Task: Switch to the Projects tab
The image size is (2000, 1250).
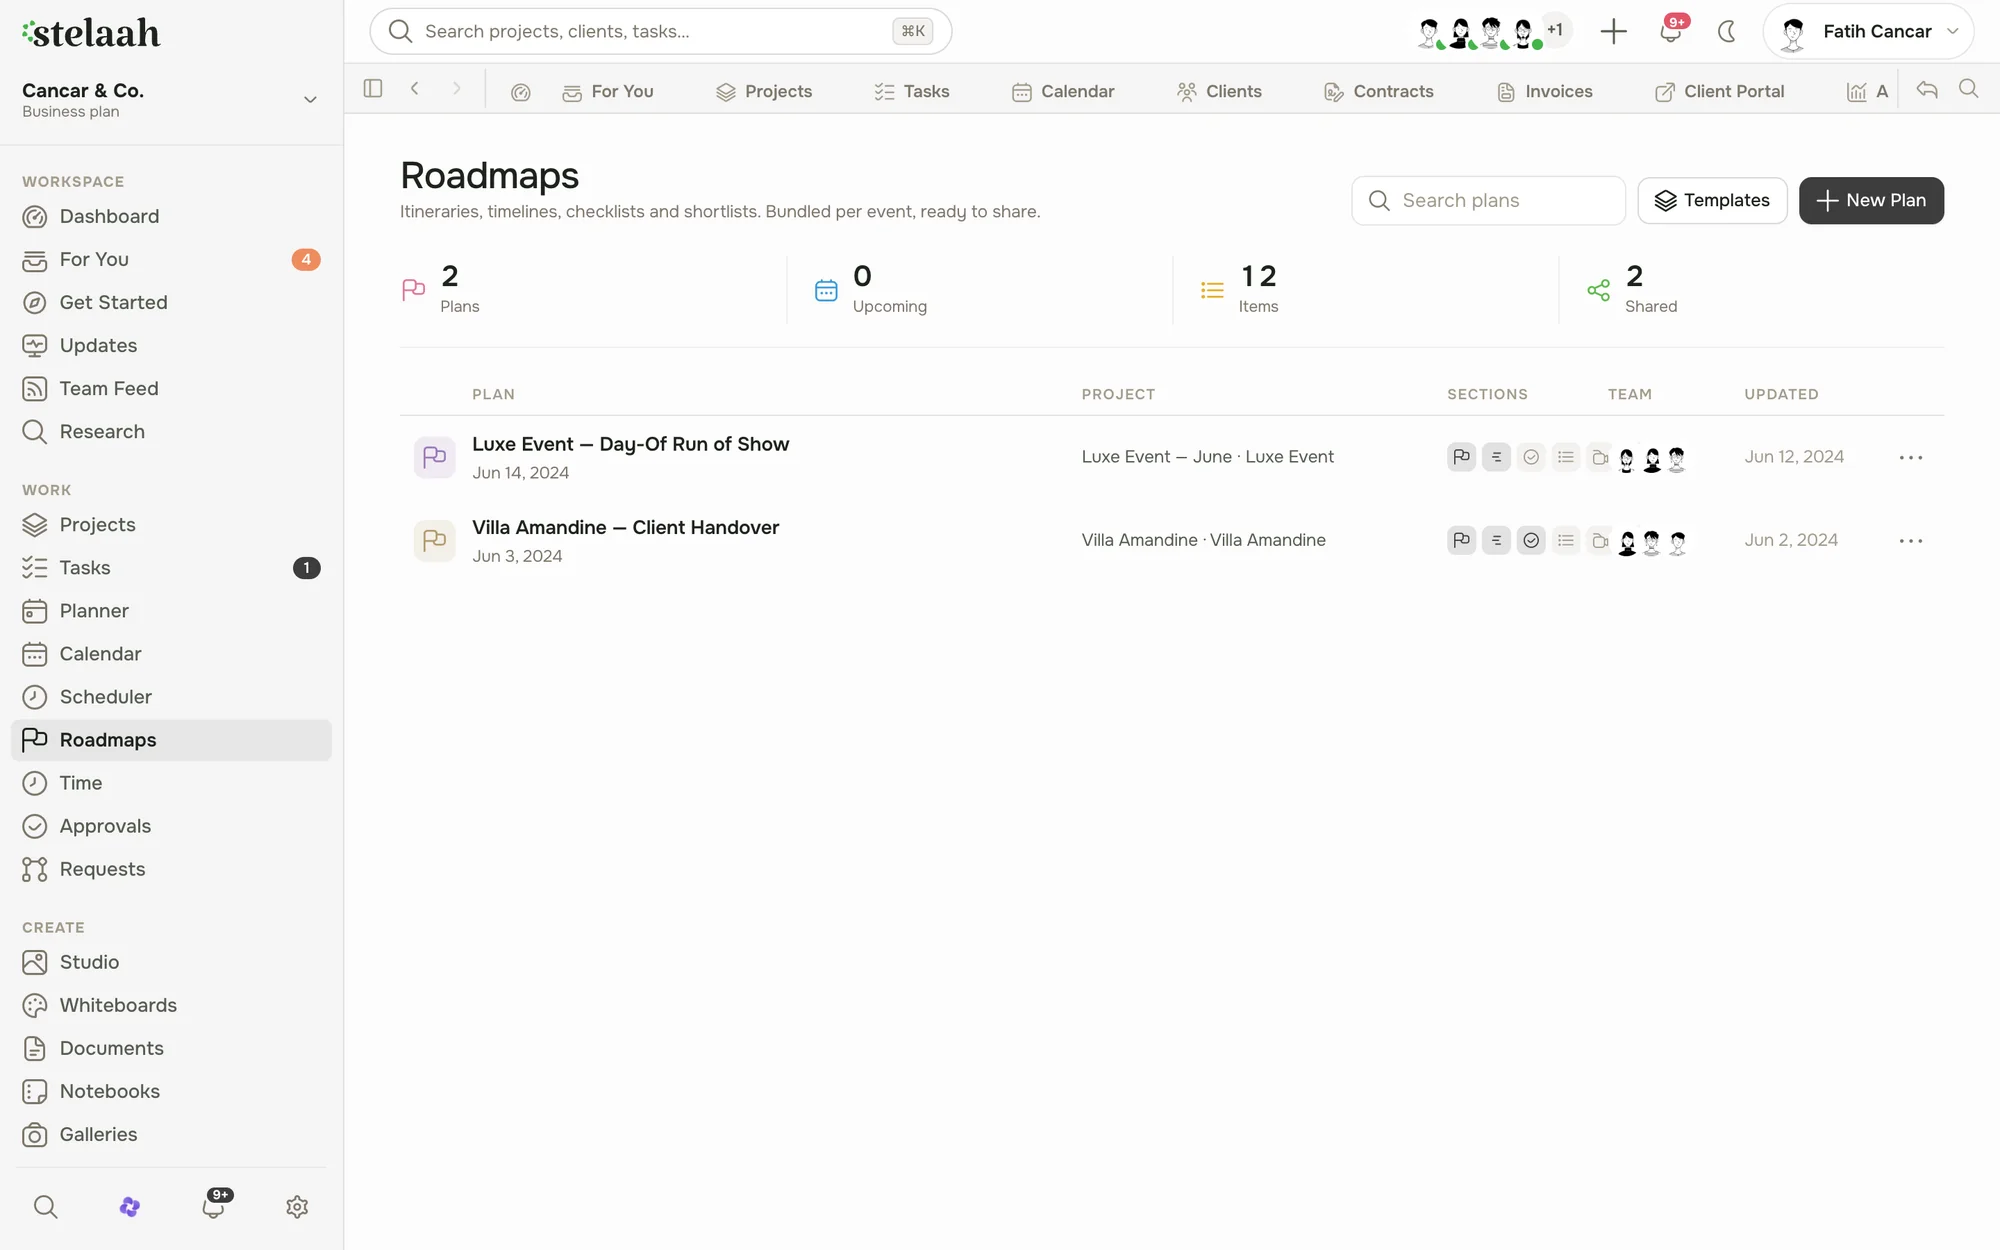Action: (764, 91)
